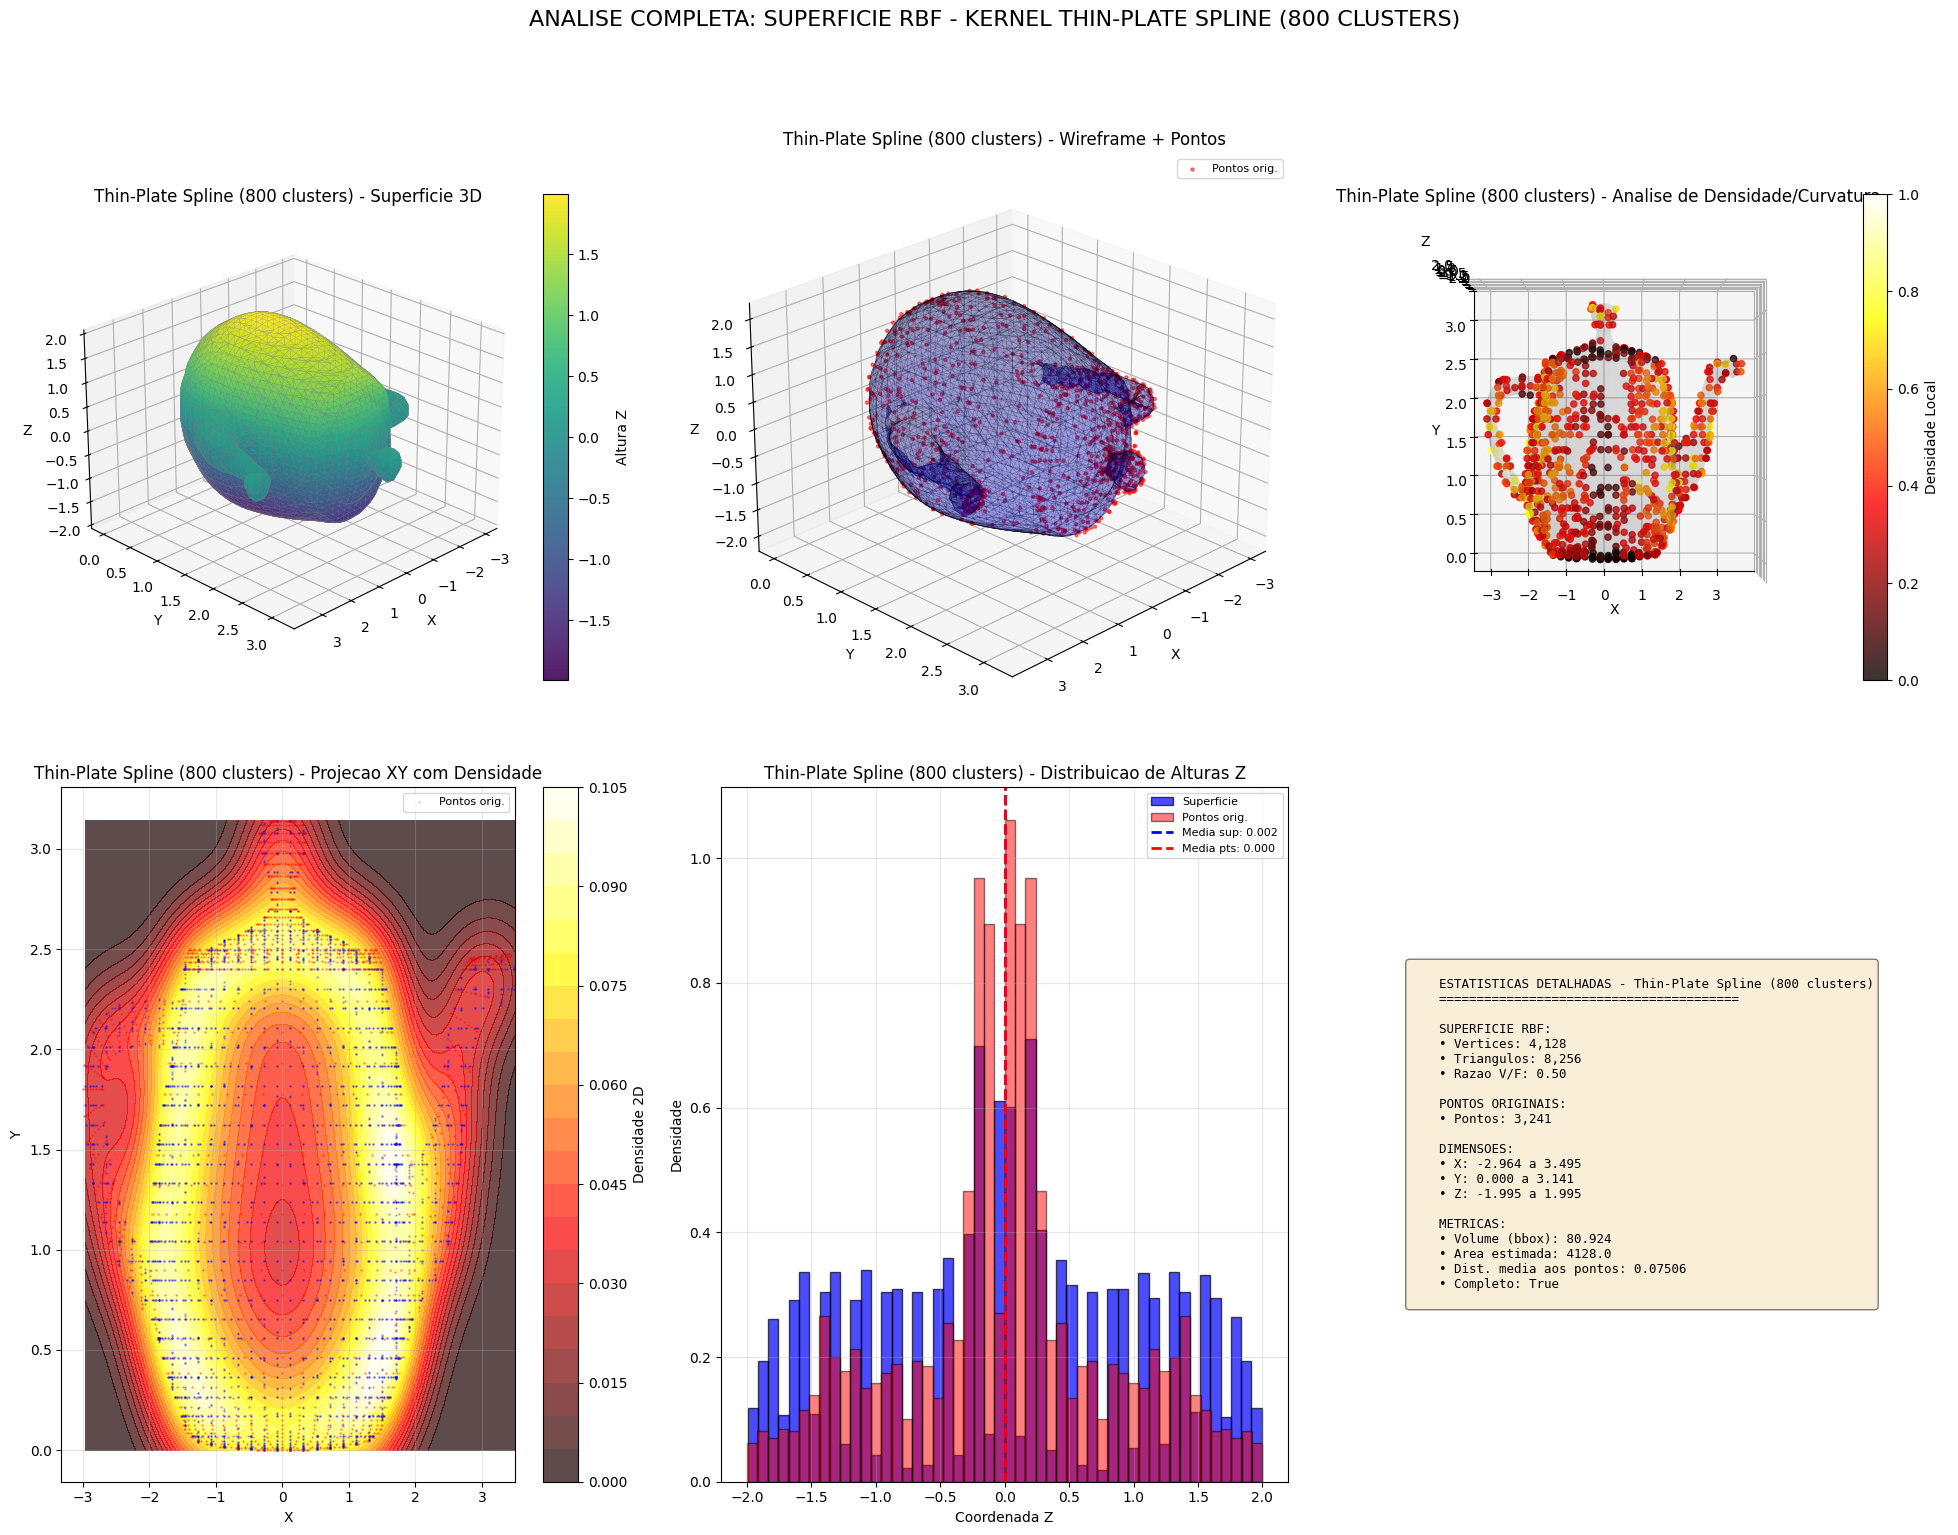Click the wireframe 'Pontos orig.' legend
This screenshot has height=1535, width=1958.
tap(1231, 169)
